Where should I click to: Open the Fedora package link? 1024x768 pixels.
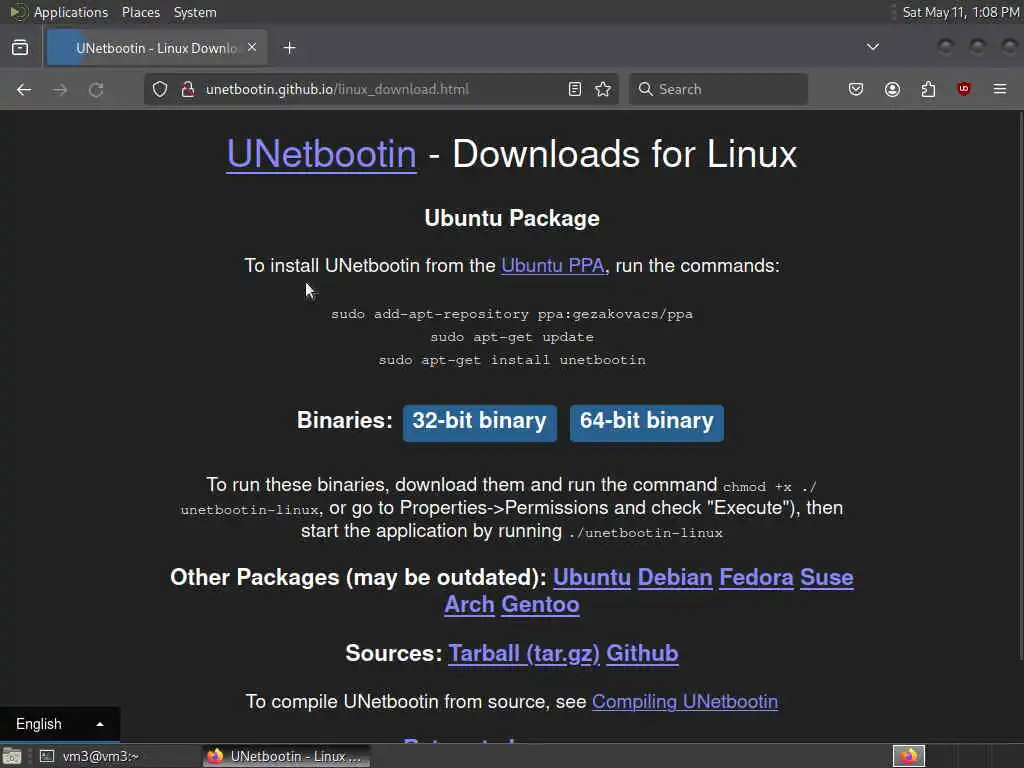click(756, 577)
